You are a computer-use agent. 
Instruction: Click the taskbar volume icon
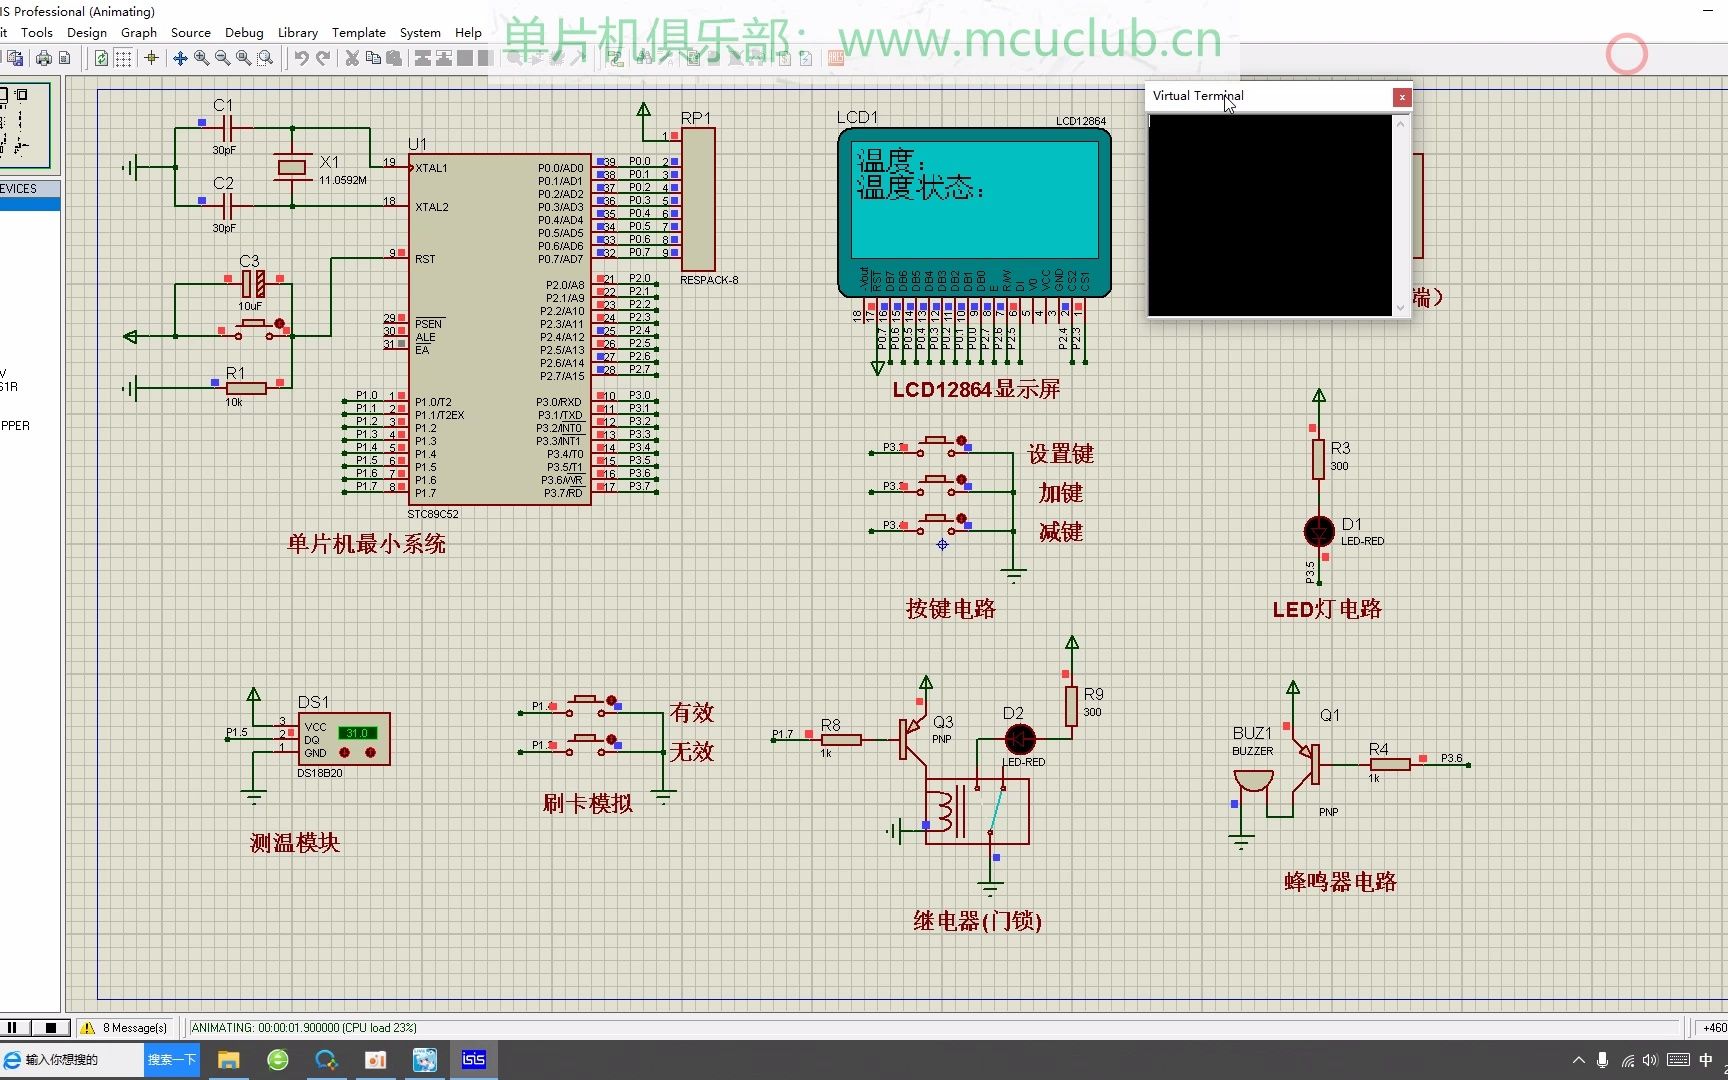(1649, 1060)
